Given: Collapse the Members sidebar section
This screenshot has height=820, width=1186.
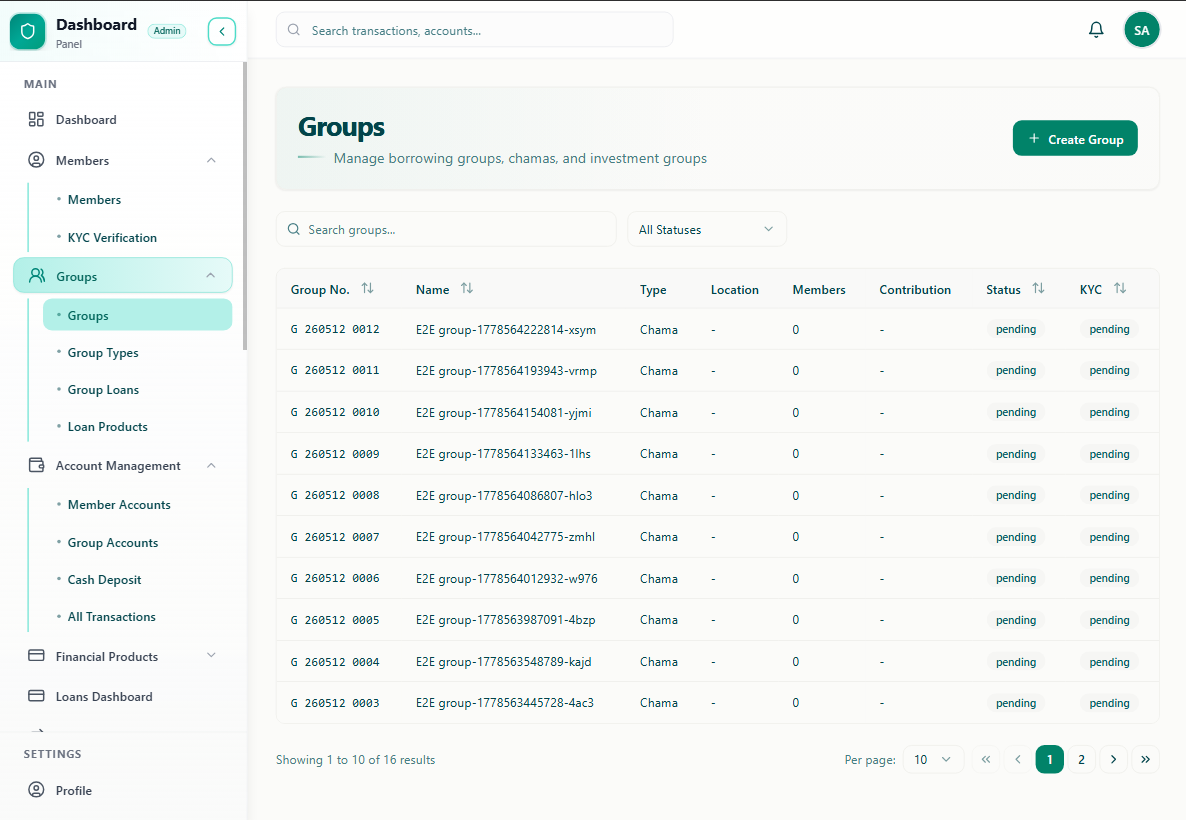Looking at the screenshot, I should (211, 160).
